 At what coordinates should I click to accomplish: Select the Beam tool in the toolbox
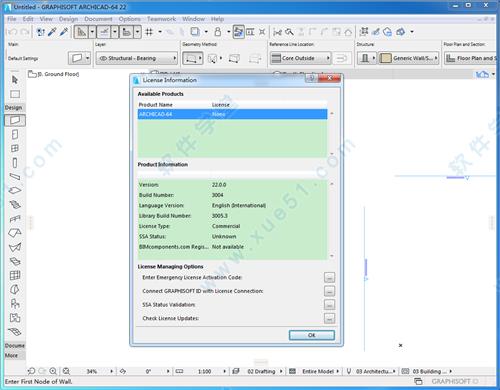15,176
